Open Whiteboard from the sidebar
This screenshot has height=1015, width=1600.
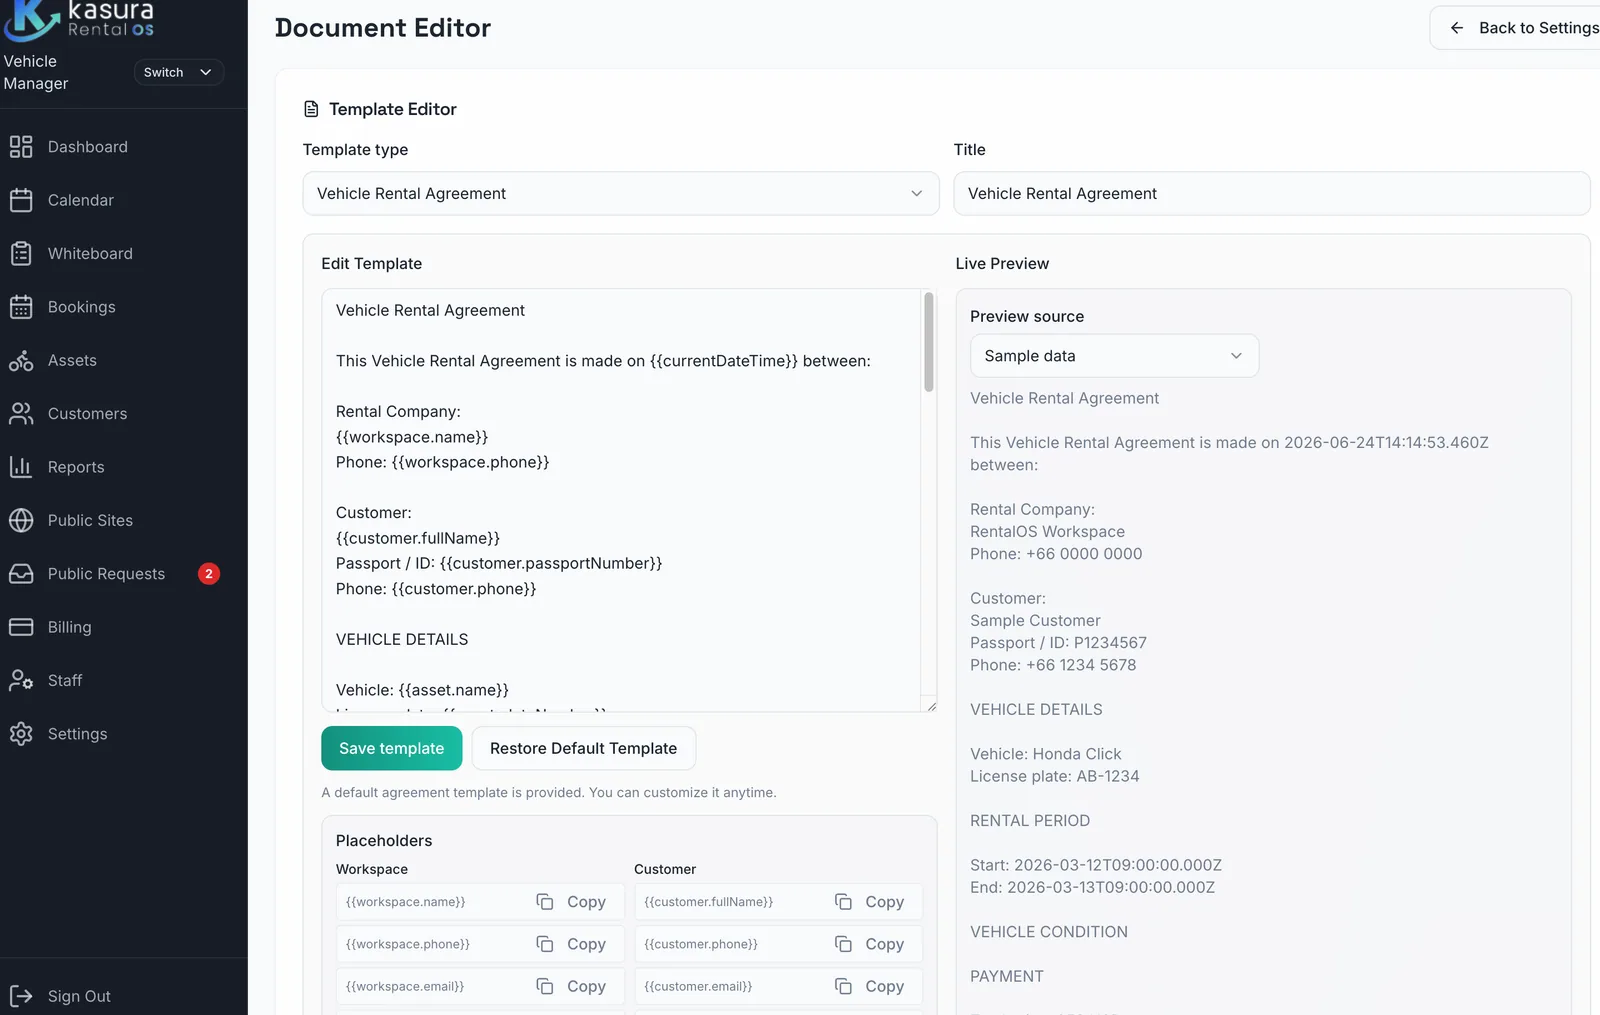[x=90, y=254]
